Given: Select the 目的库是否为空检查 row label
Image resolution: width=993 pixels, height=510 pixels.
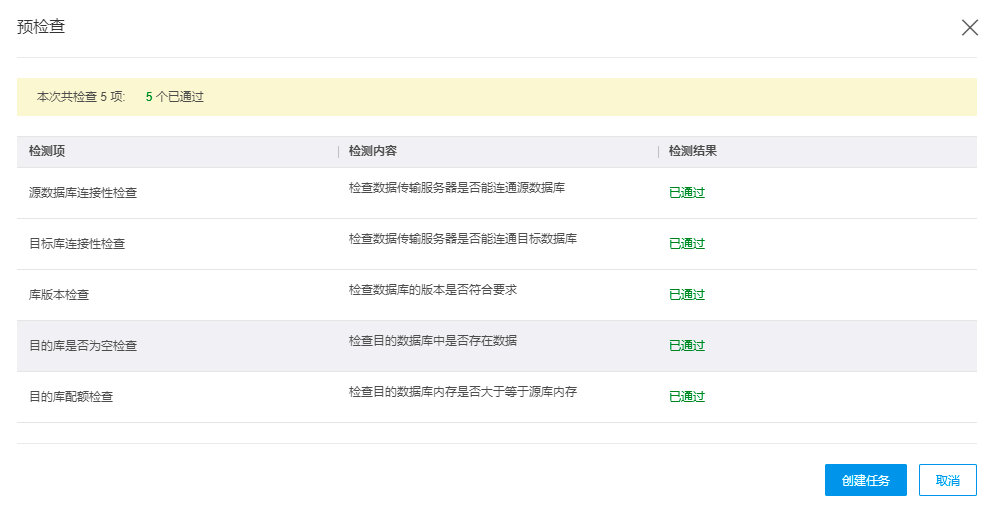Looking at the screenshot, I should 83,345.
